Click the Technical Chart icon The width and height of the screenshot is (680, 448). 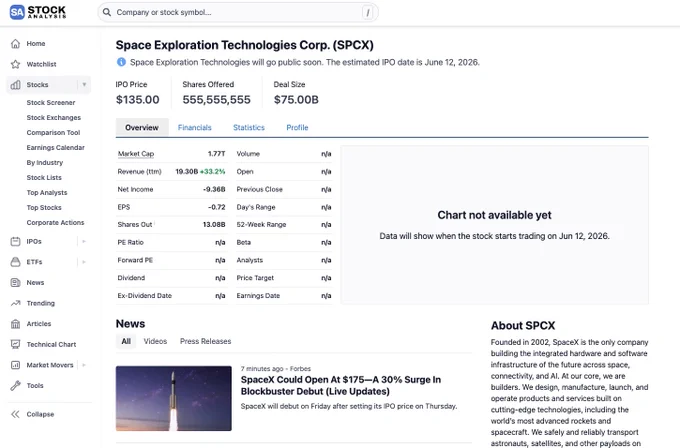16,344
